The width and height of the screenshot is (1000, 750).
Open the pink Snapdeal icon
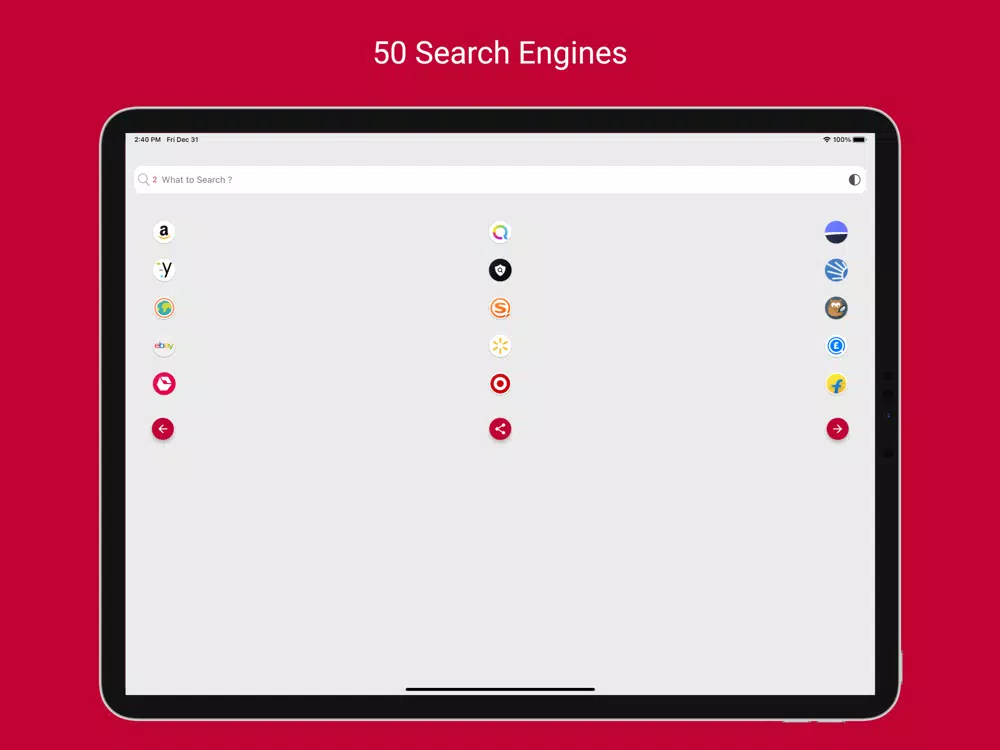164,384
